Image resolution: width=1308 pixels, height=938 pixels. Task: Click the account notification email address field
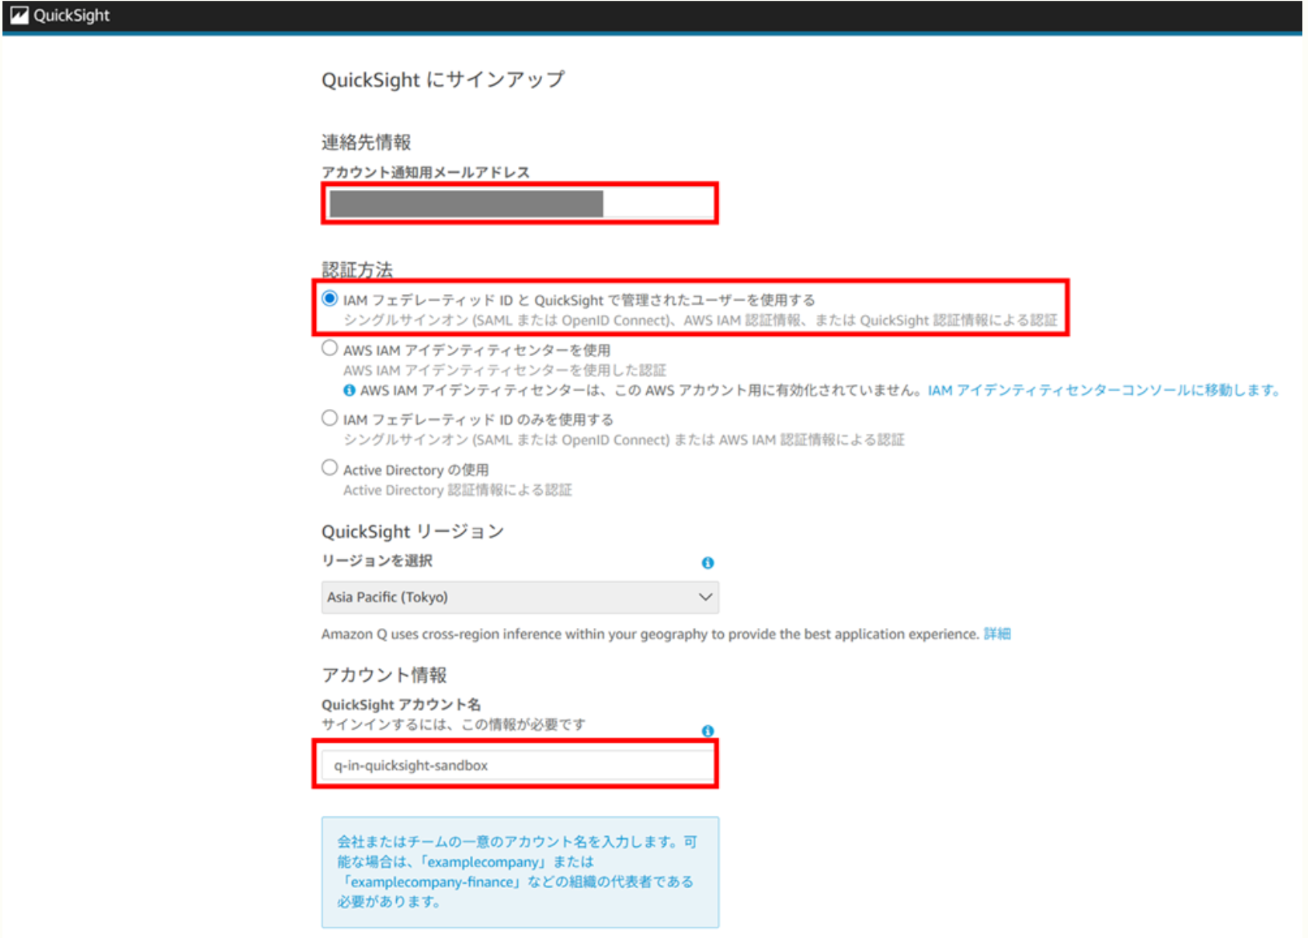519,203
